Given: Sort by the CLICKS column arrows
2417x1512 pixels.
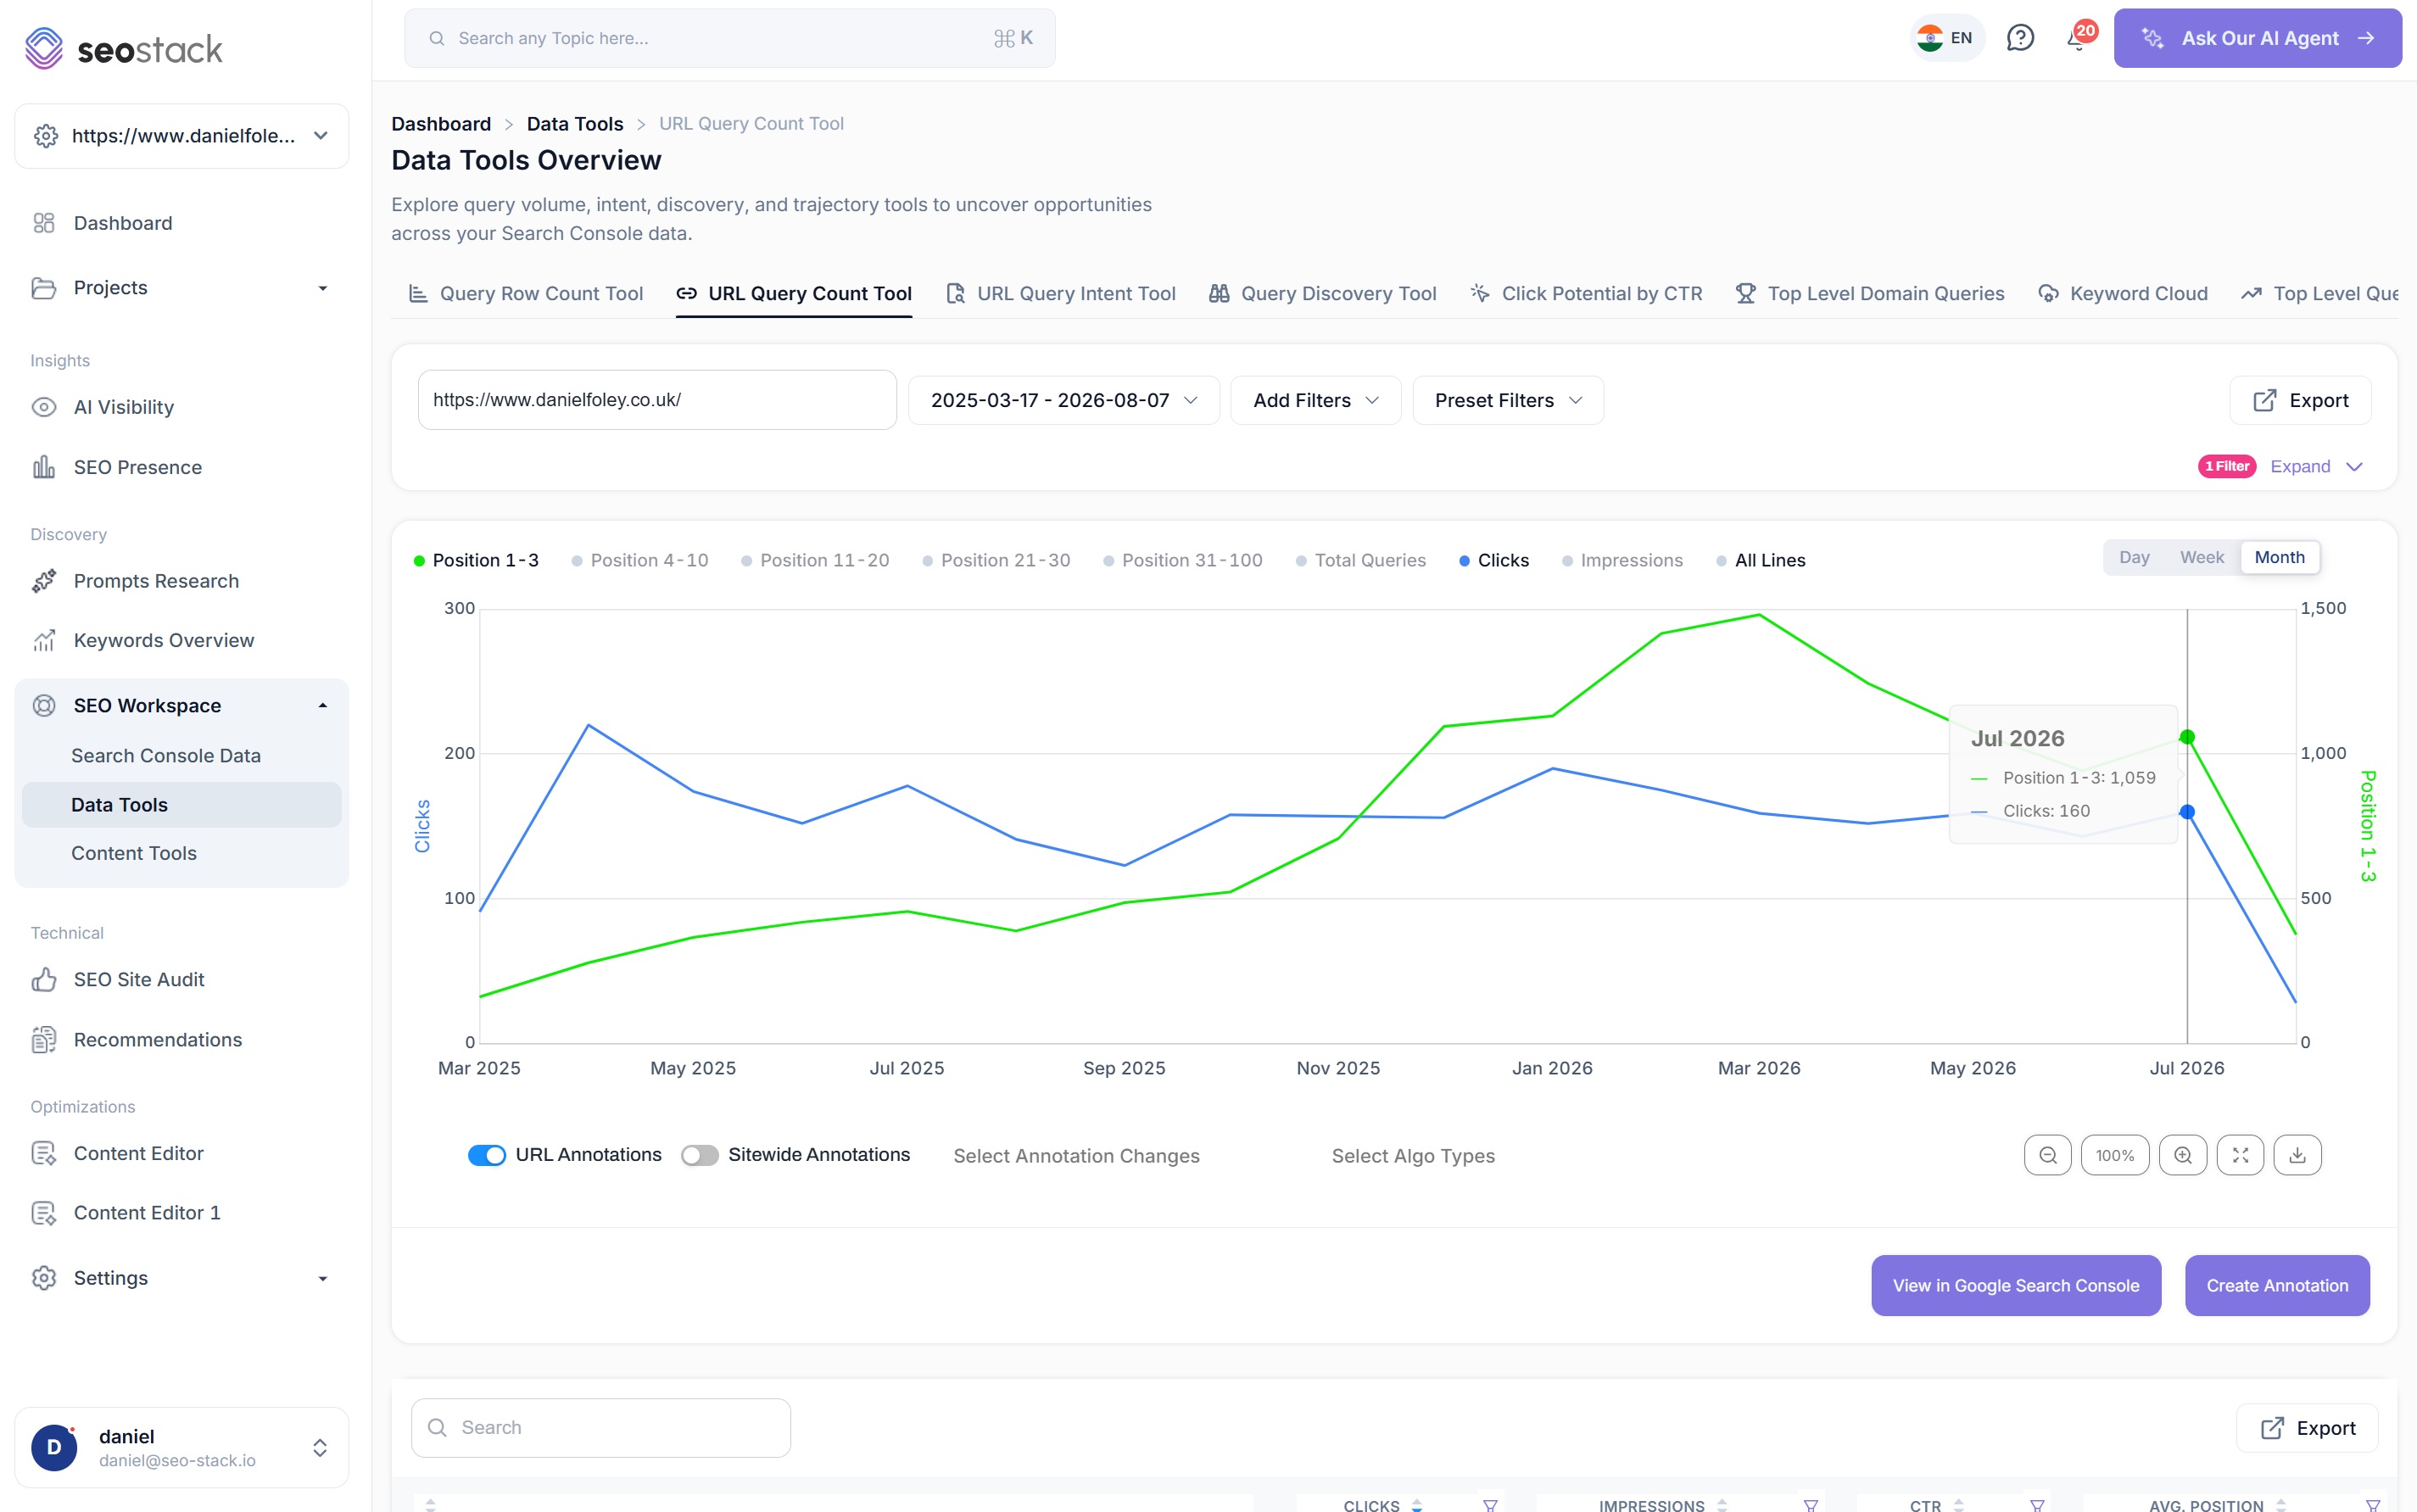Looking at the screenshot, I should 1416,1505.
